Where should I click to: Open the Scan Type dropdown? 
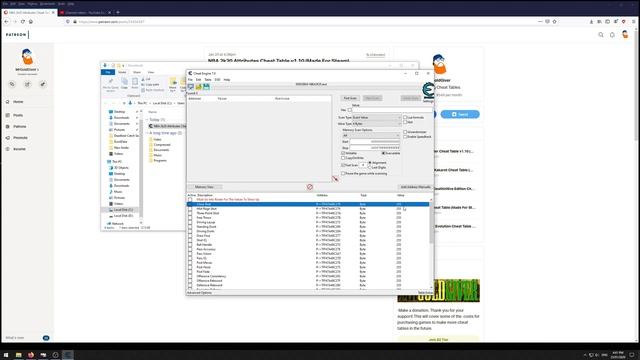click(376, 118)
